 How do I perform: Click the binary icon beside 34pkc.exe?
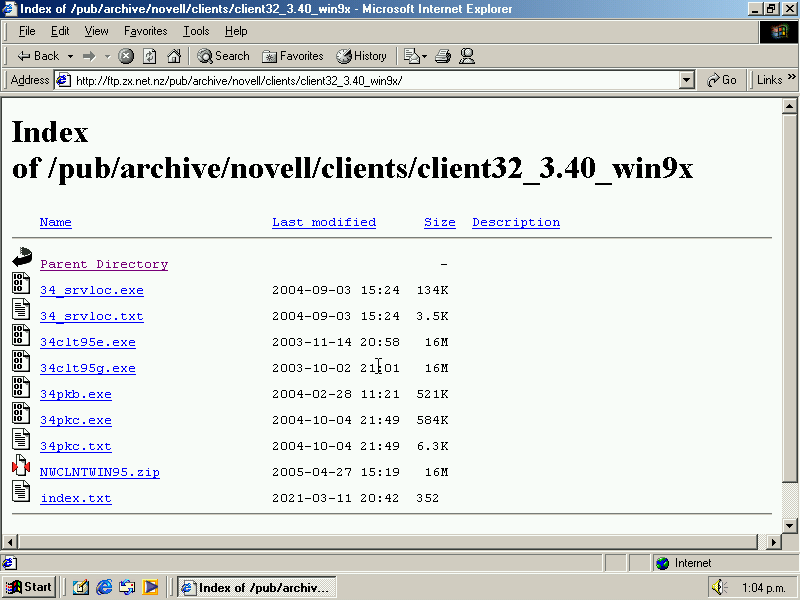point(21,413)
